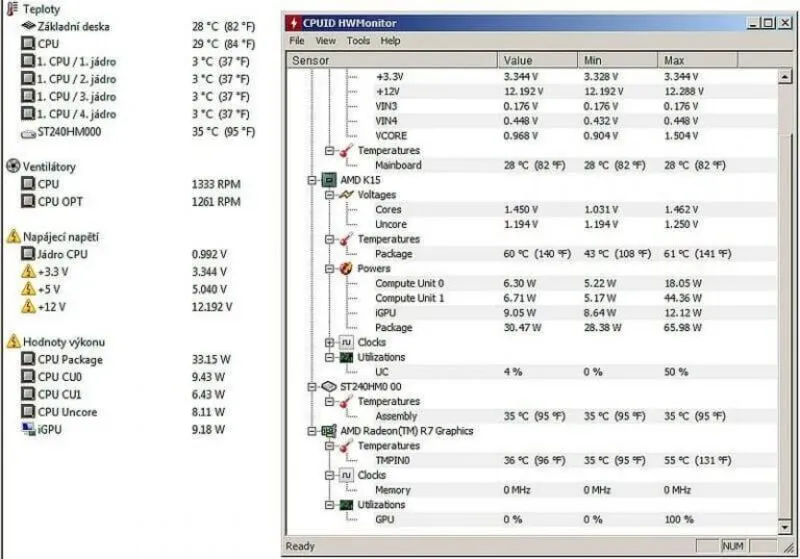Click the iGPU monitor icon in left panel
This screenshot has width=800, height=559.
tap(29, 429)
